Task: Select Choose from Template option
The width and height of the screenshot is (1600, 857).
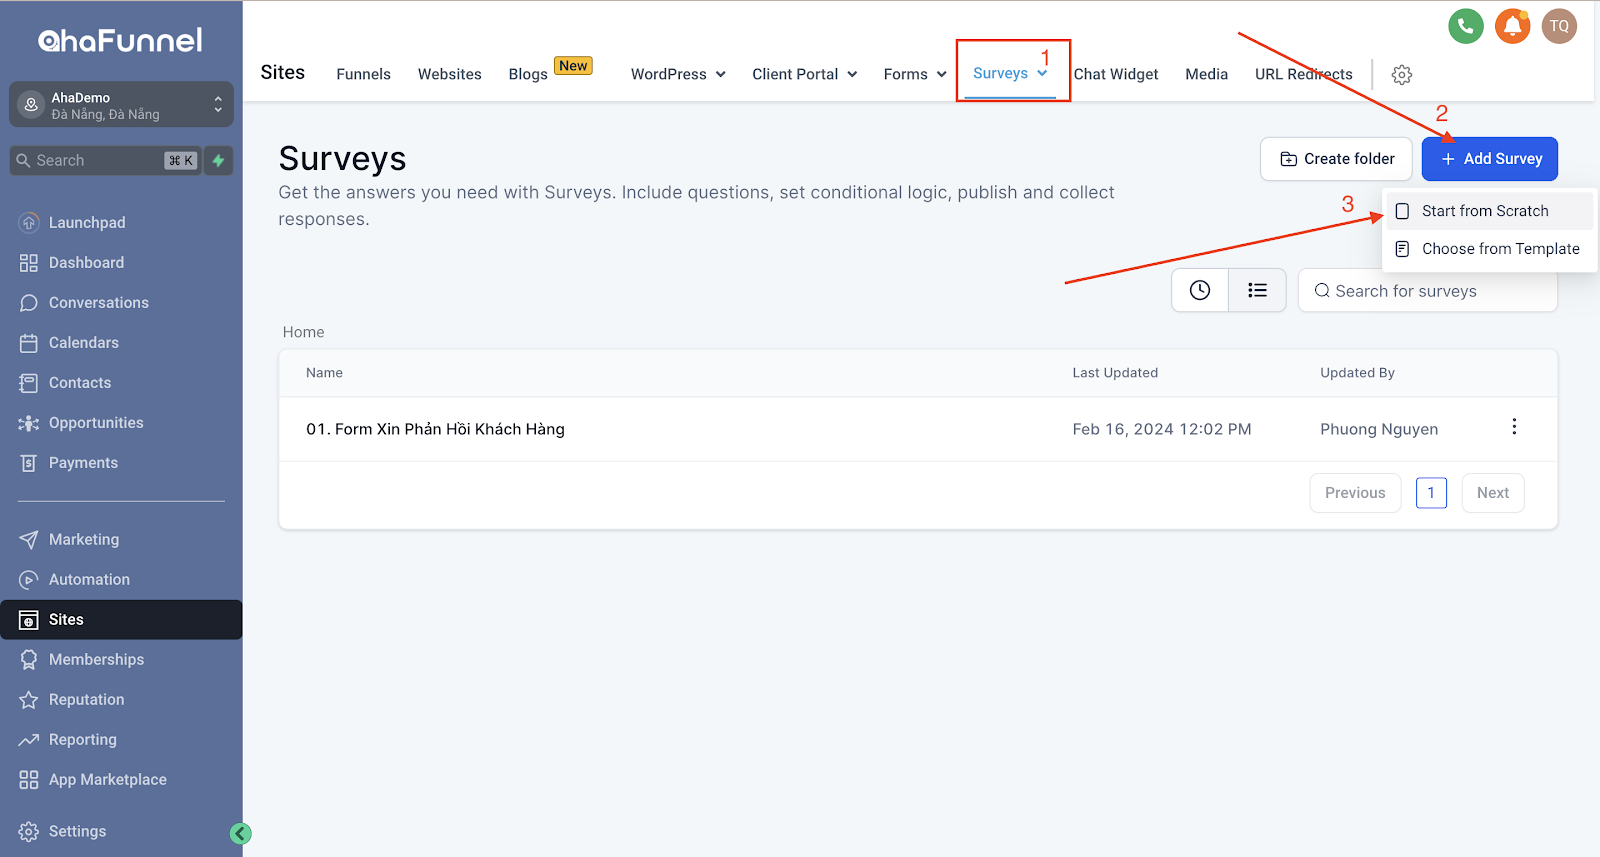Action: (x=1489, y=249)
